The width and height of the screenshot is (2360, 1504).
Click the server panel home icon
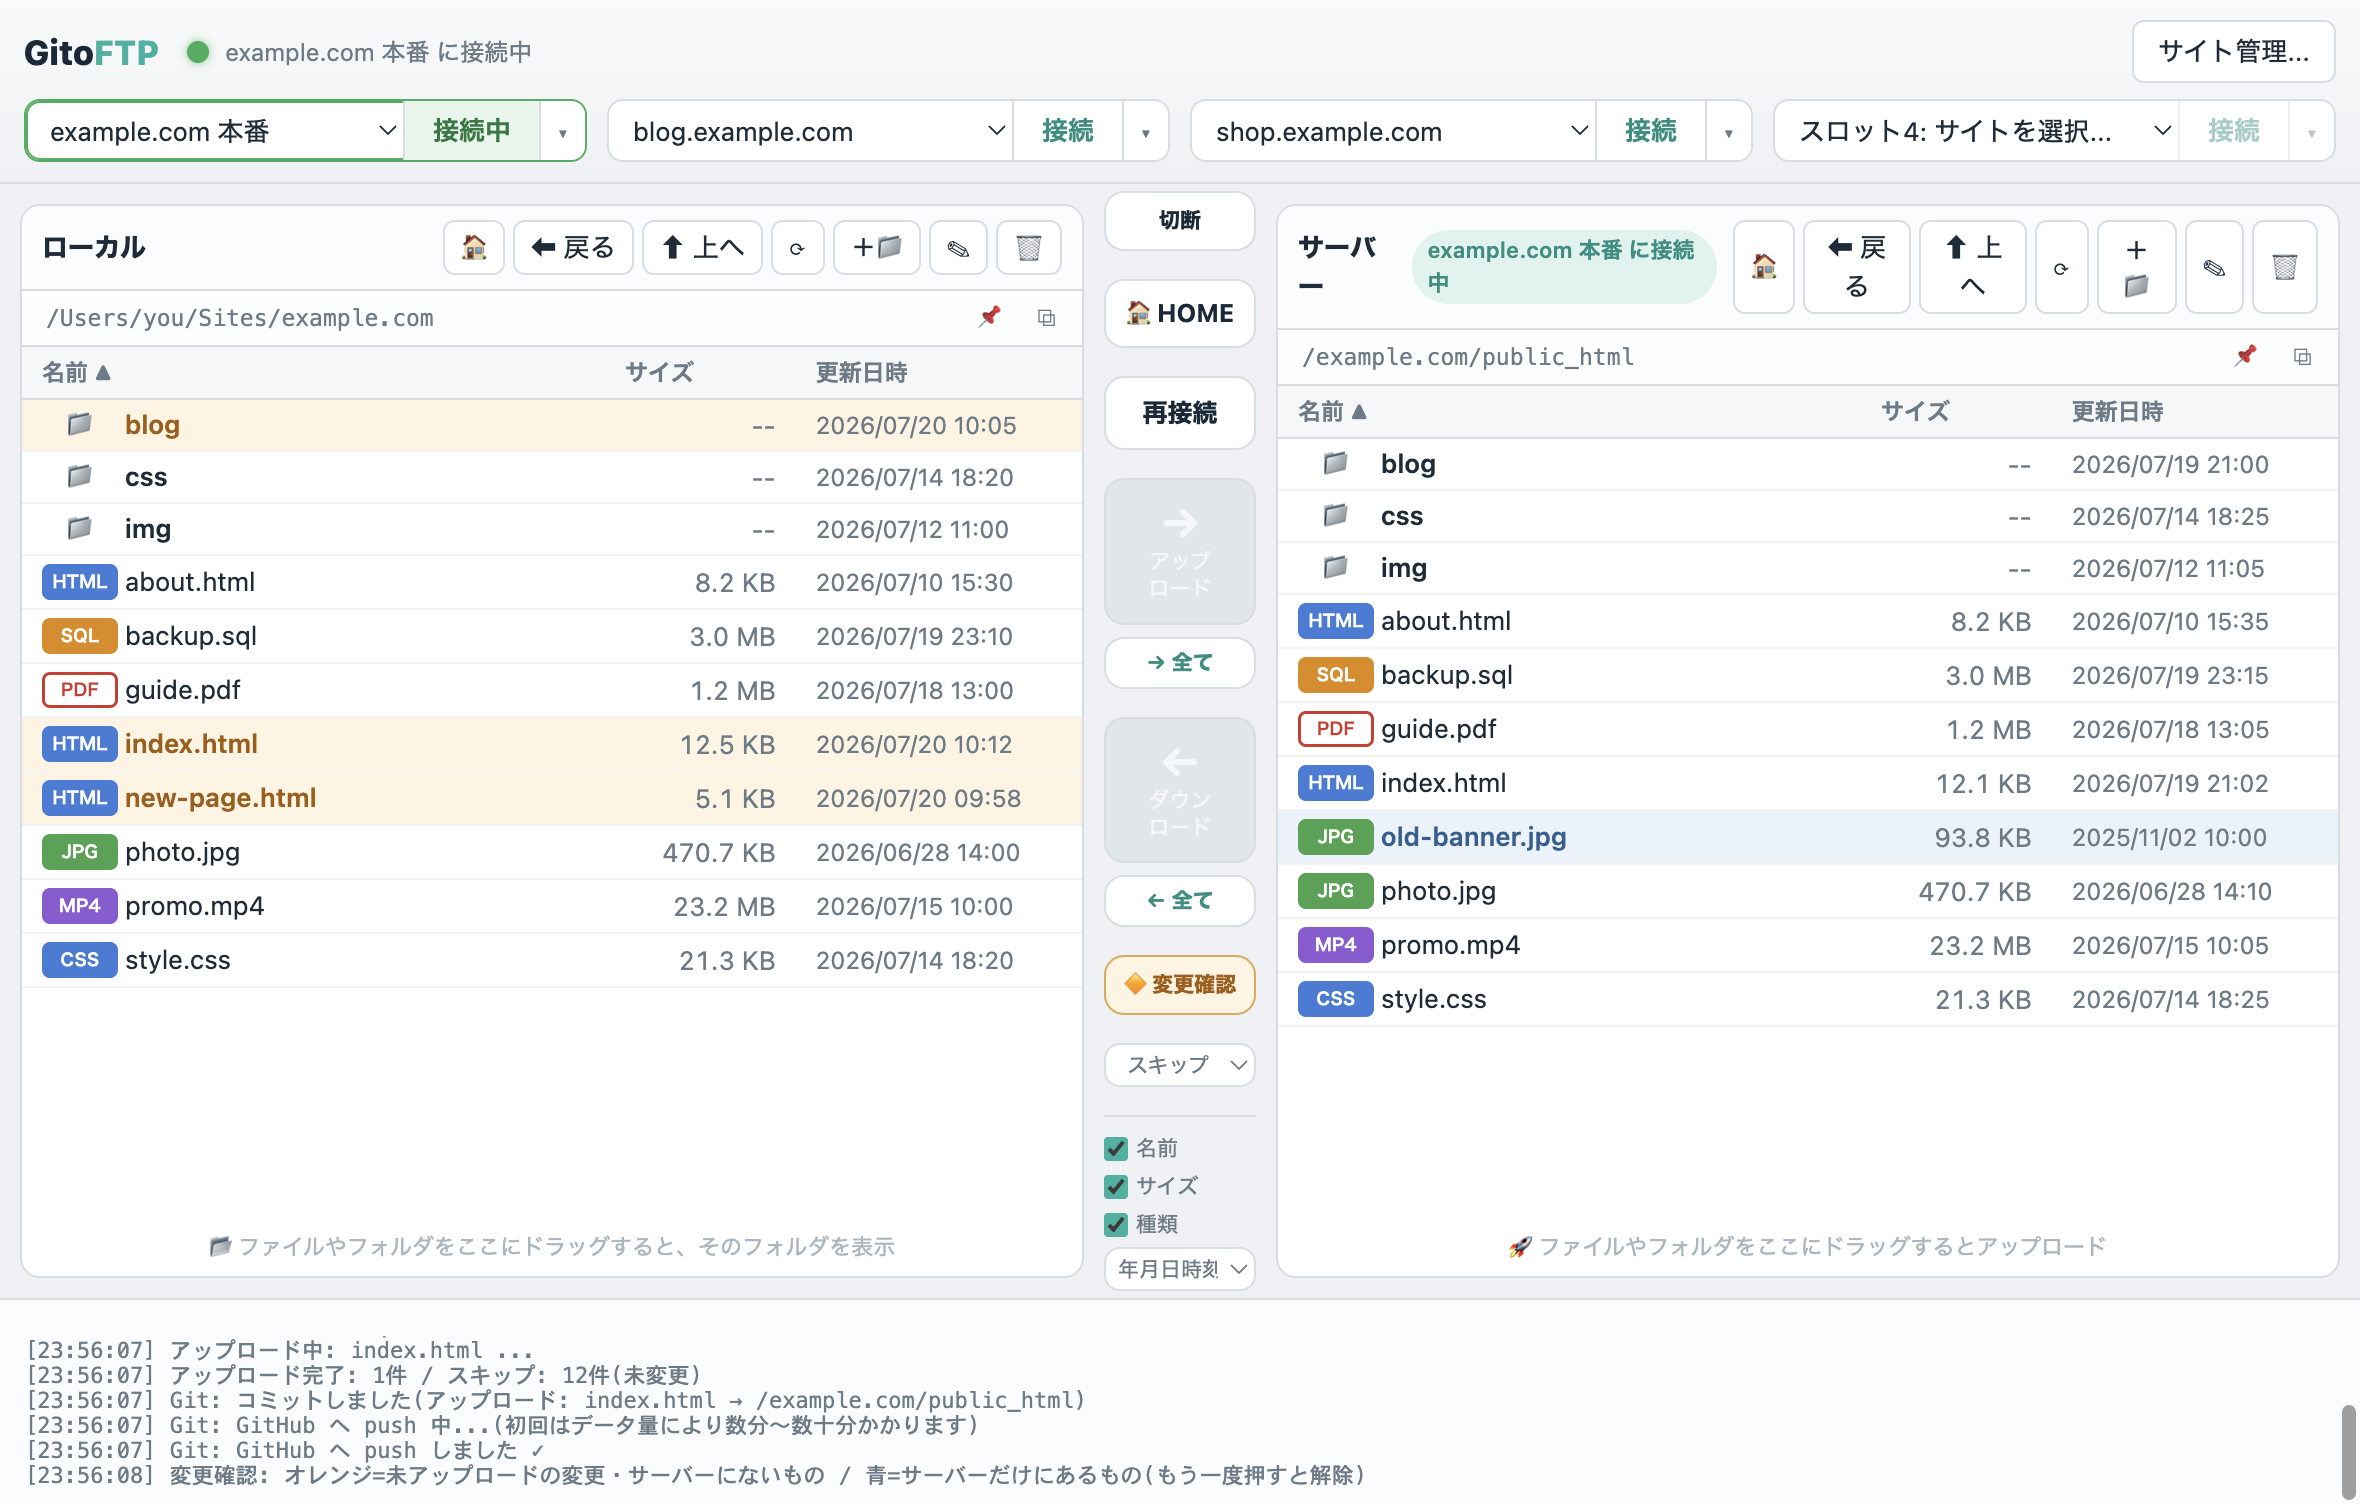(1764, 267)
